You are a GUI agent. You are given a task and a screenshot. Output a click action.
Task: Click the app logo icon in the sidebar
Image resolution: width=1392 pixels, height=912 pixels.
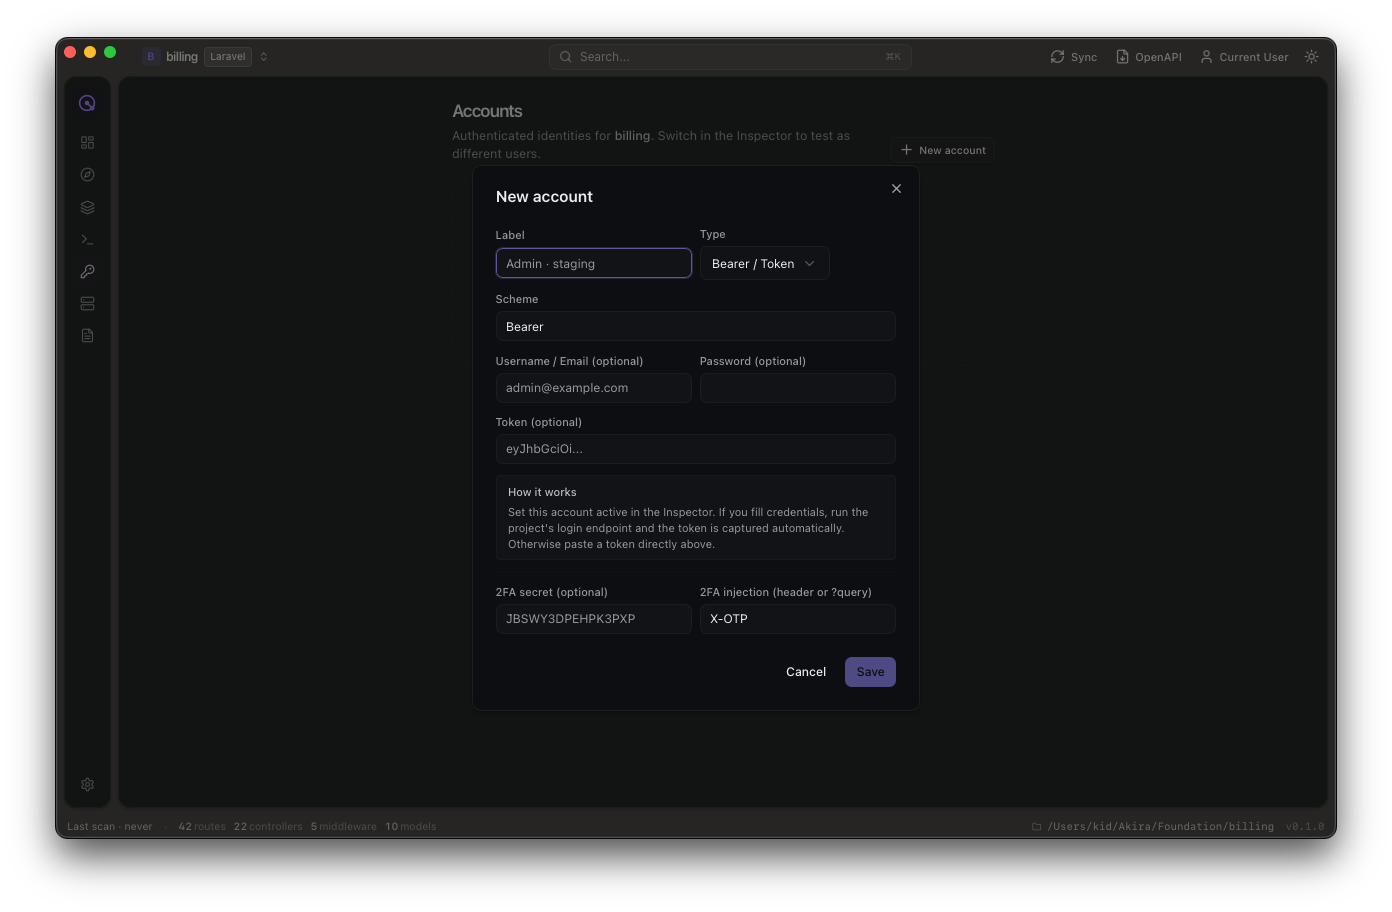[87, 103]
